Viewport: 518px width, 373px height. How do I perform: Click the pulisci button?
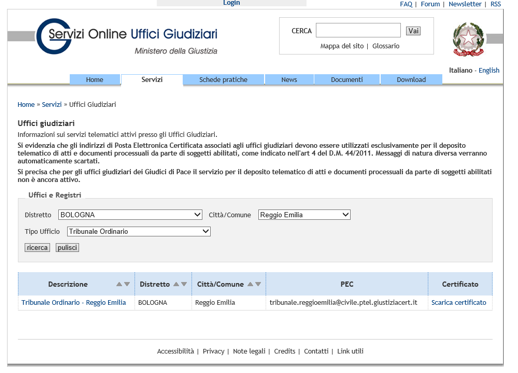tap(67, 248)
